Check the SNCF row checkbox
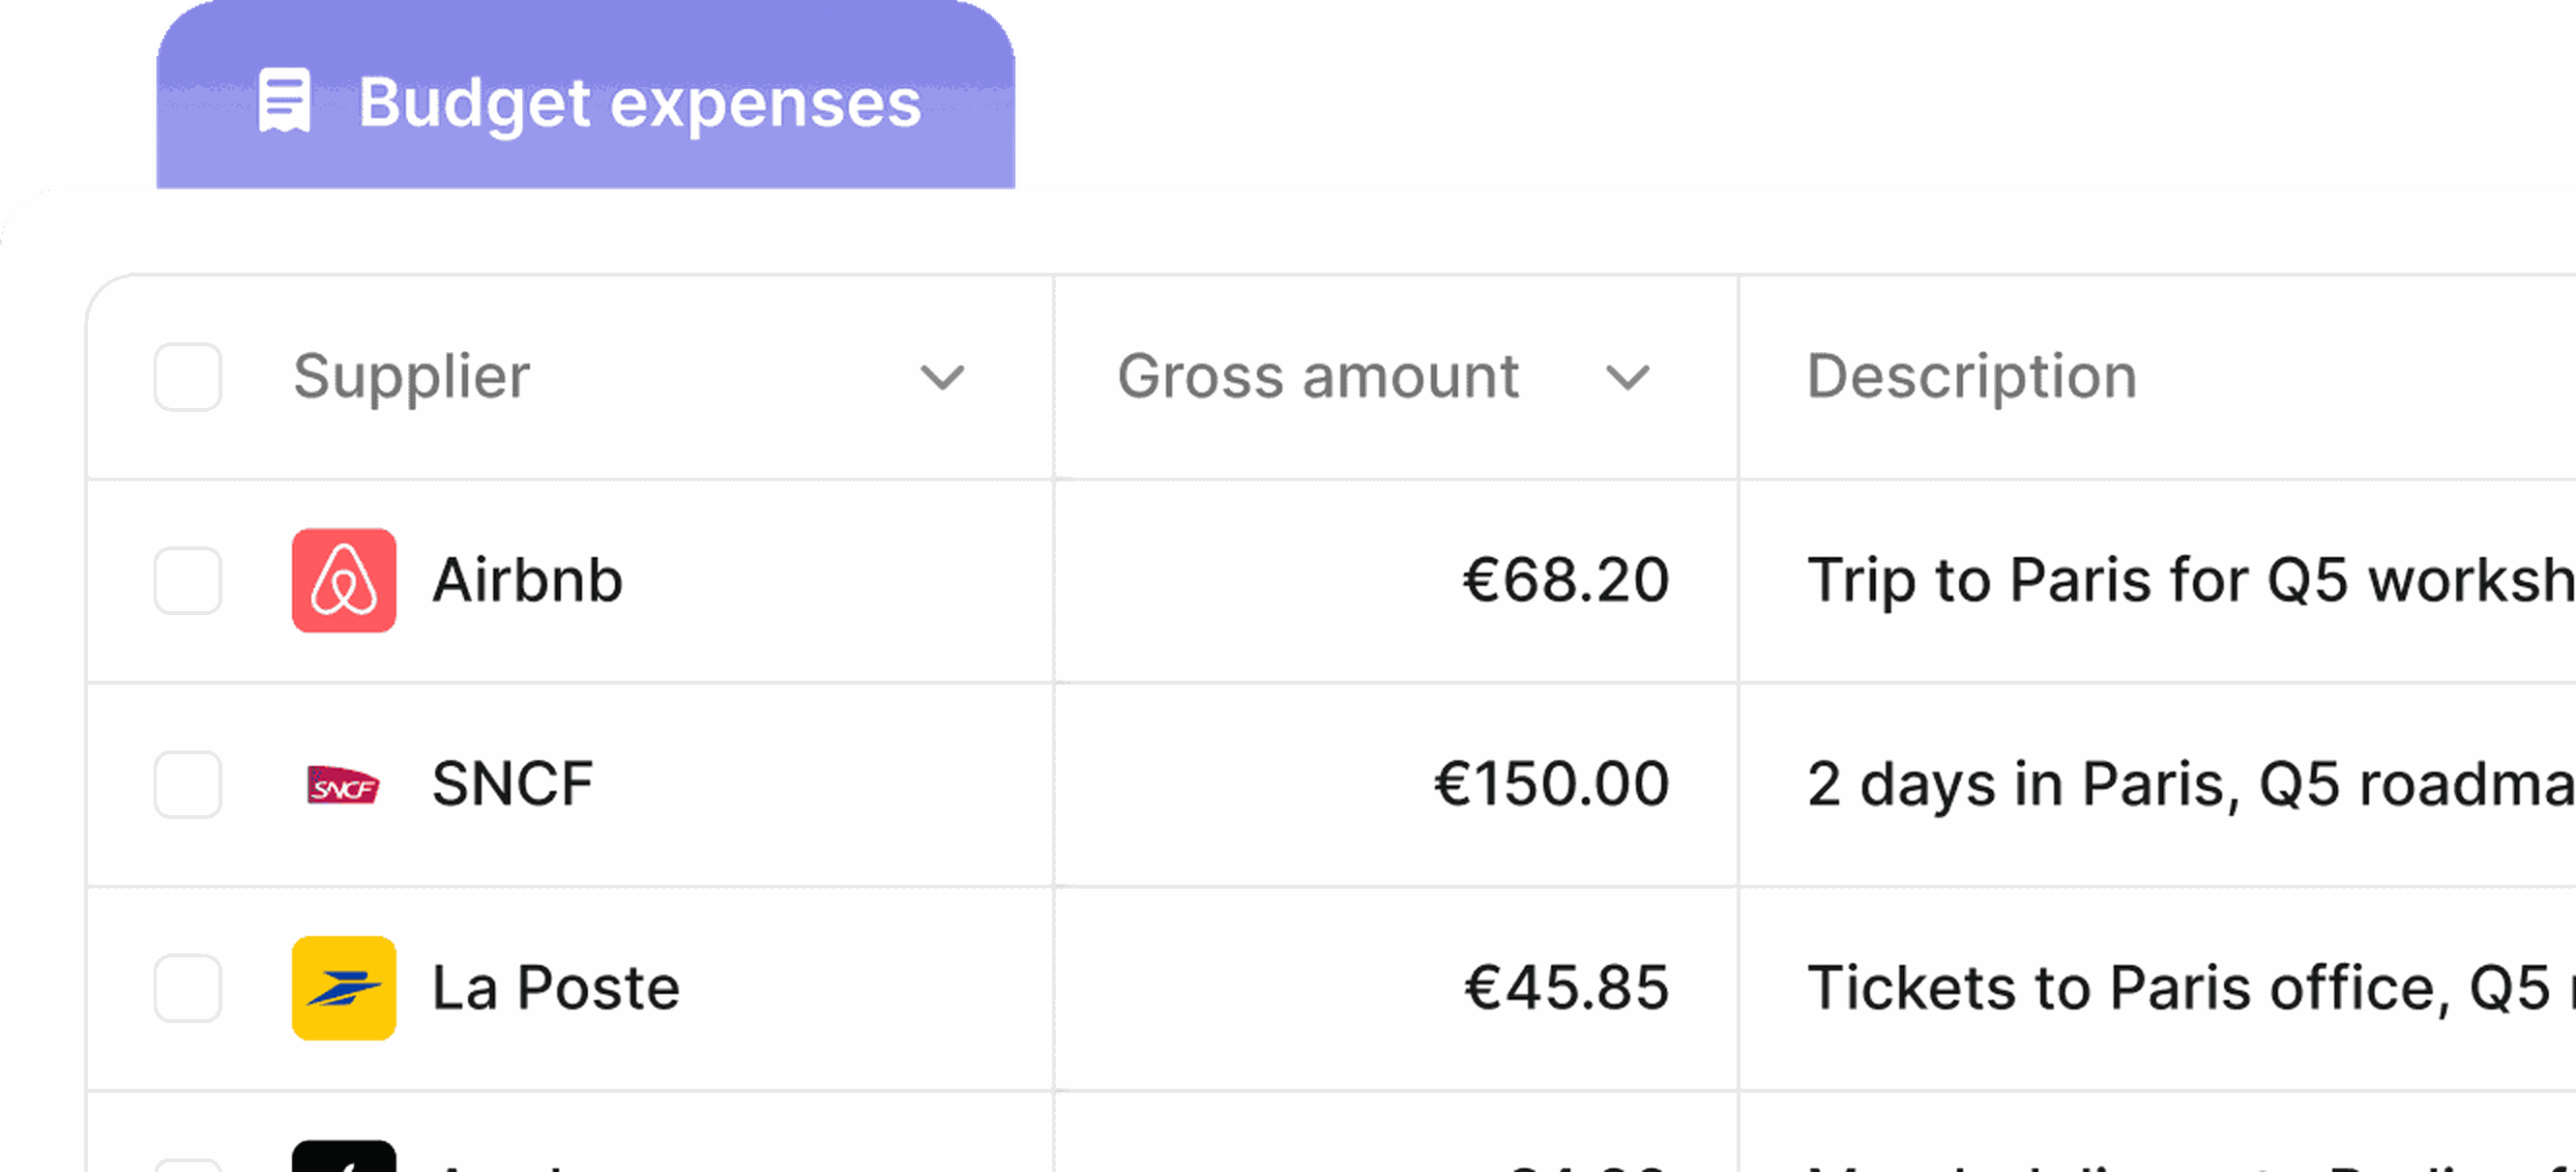This screenshot has width=2576, height=1172. (x=188, y=785)
